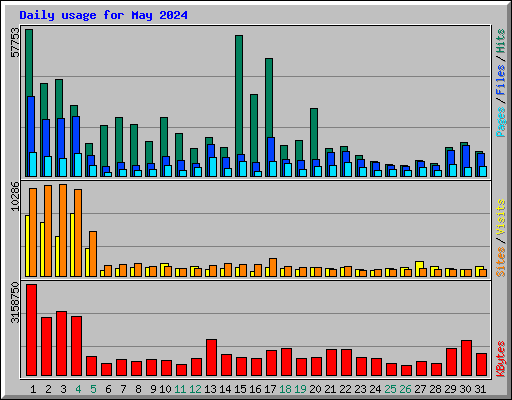Select the cyan pages bar for day 13
512x400 pixels.
coord(213,167)
